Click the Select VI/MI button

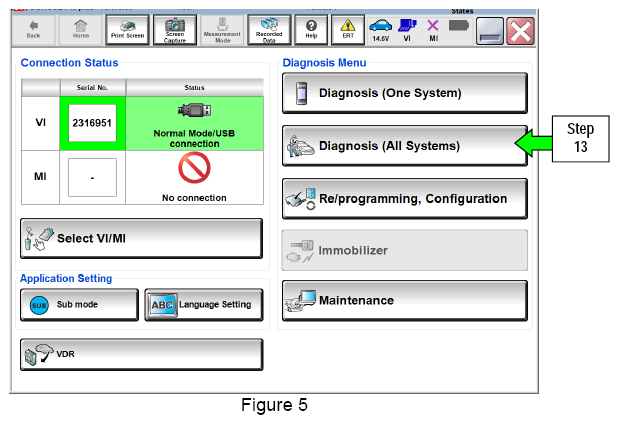point(141,238)
